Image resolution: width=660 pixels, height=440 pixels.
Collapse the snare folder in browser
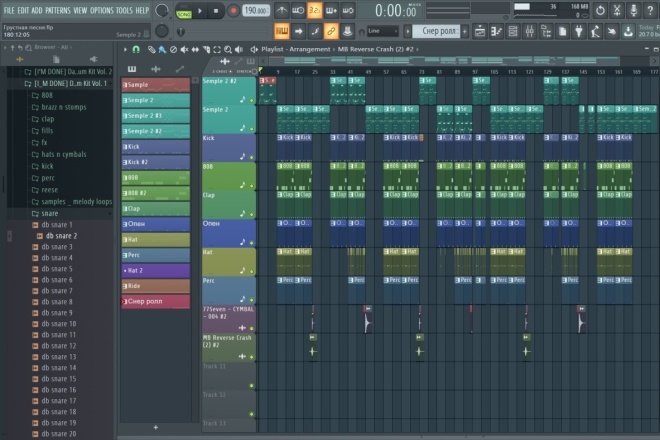pos(49,213)
